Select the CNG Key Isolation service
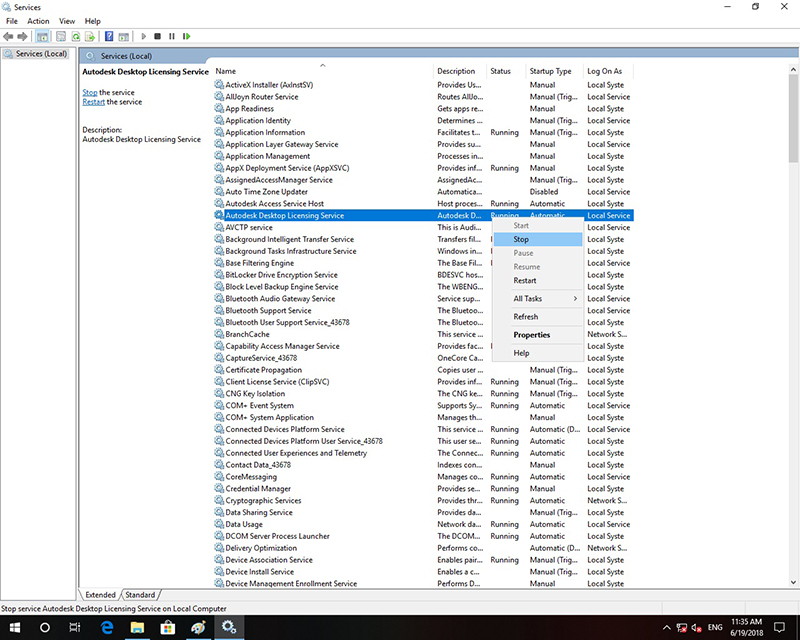 (423, 394)
